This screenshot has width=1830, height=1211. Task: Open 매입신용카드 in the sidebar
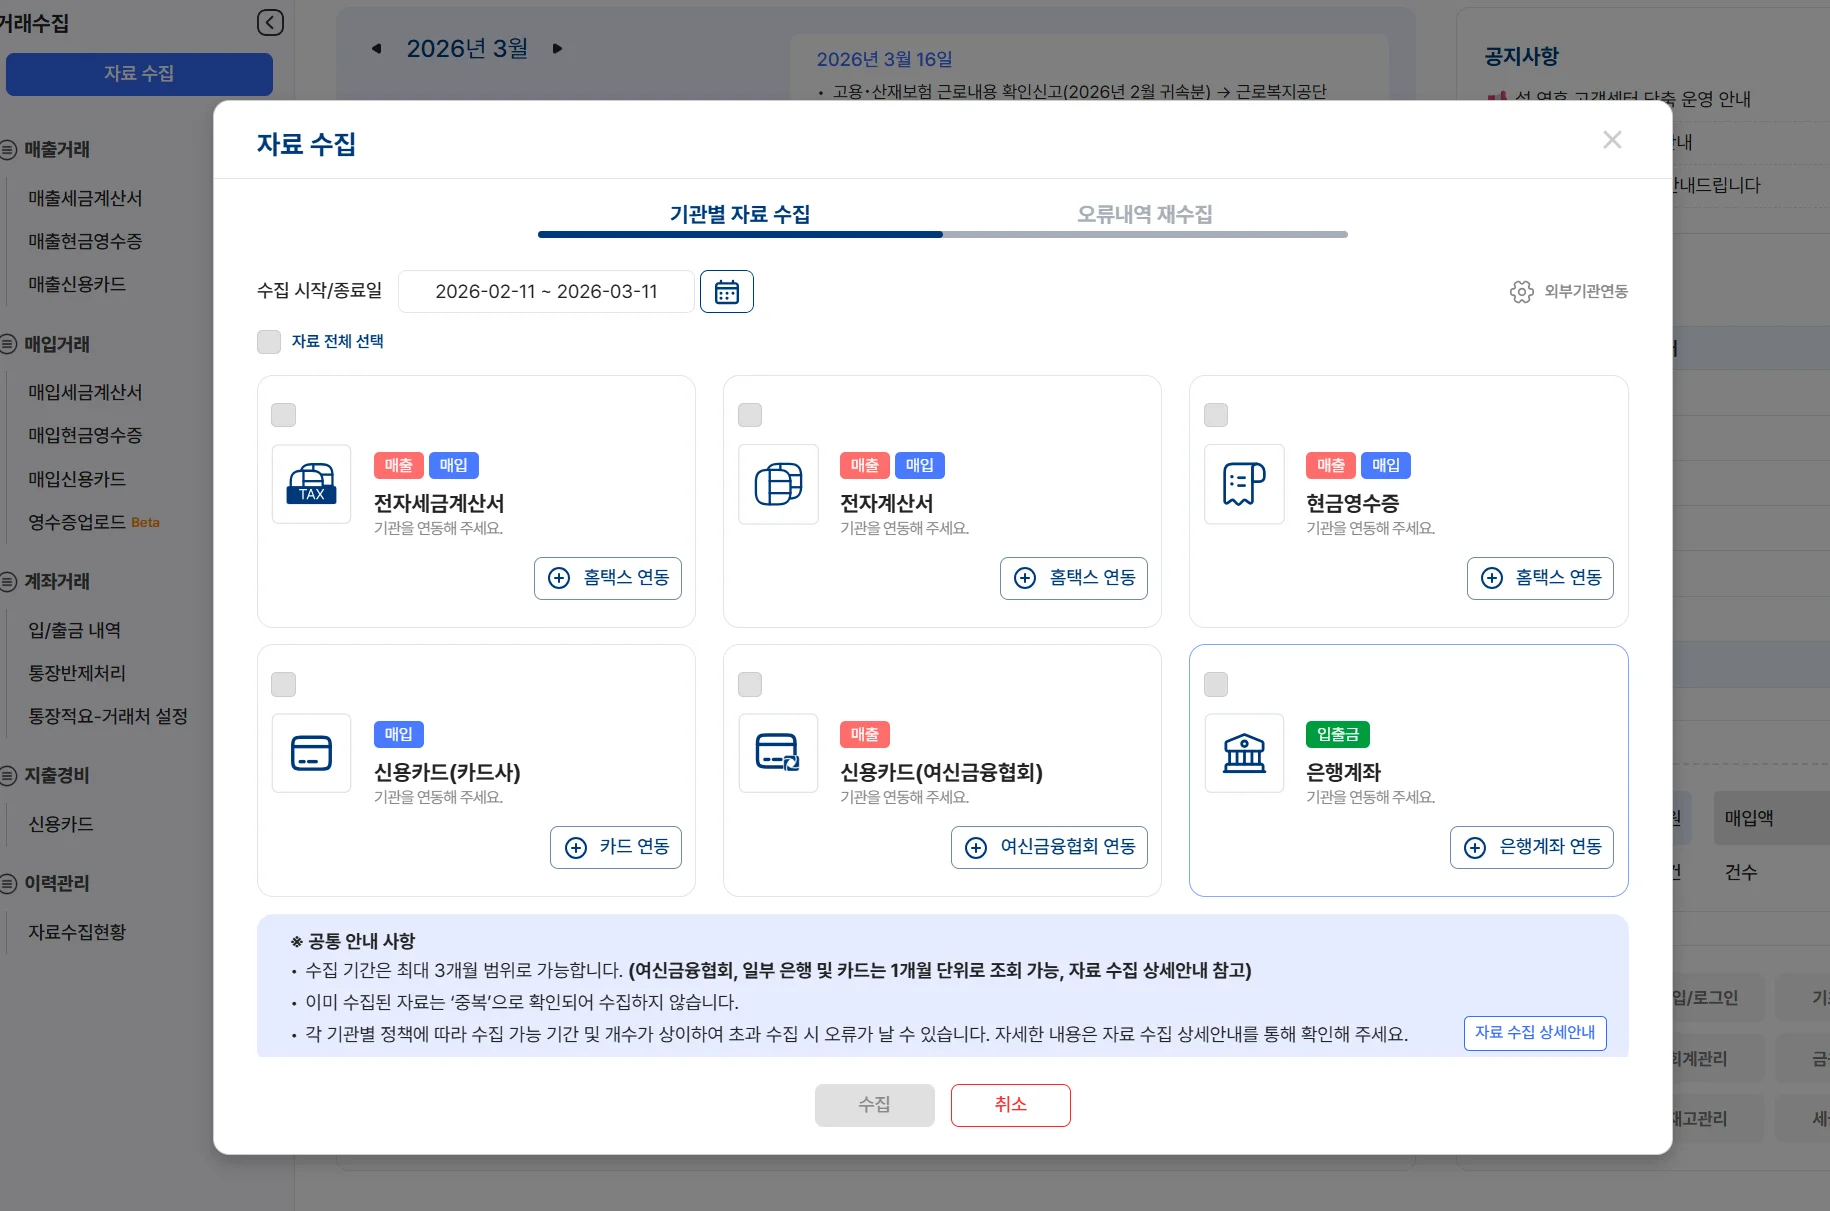click(x=78, y=479)
